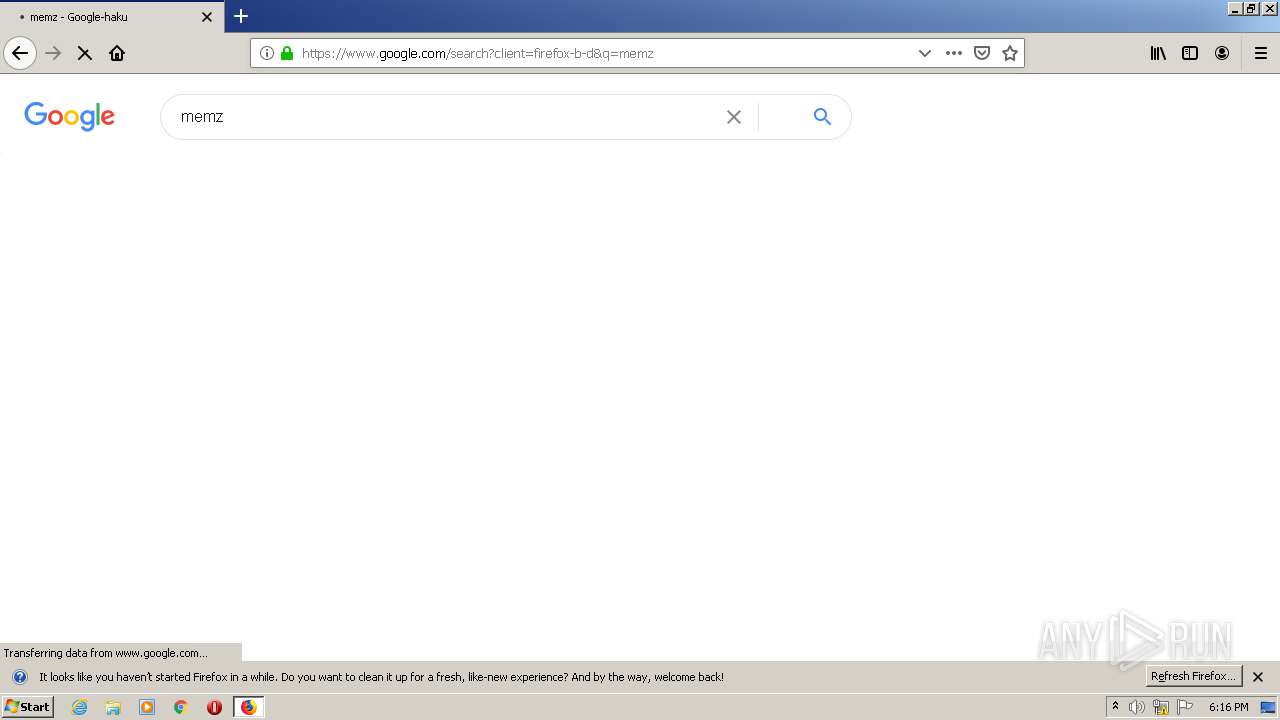1280x720 pixels.
Task: Show site information icon in address bar
Action: click(x=267, y=53)
